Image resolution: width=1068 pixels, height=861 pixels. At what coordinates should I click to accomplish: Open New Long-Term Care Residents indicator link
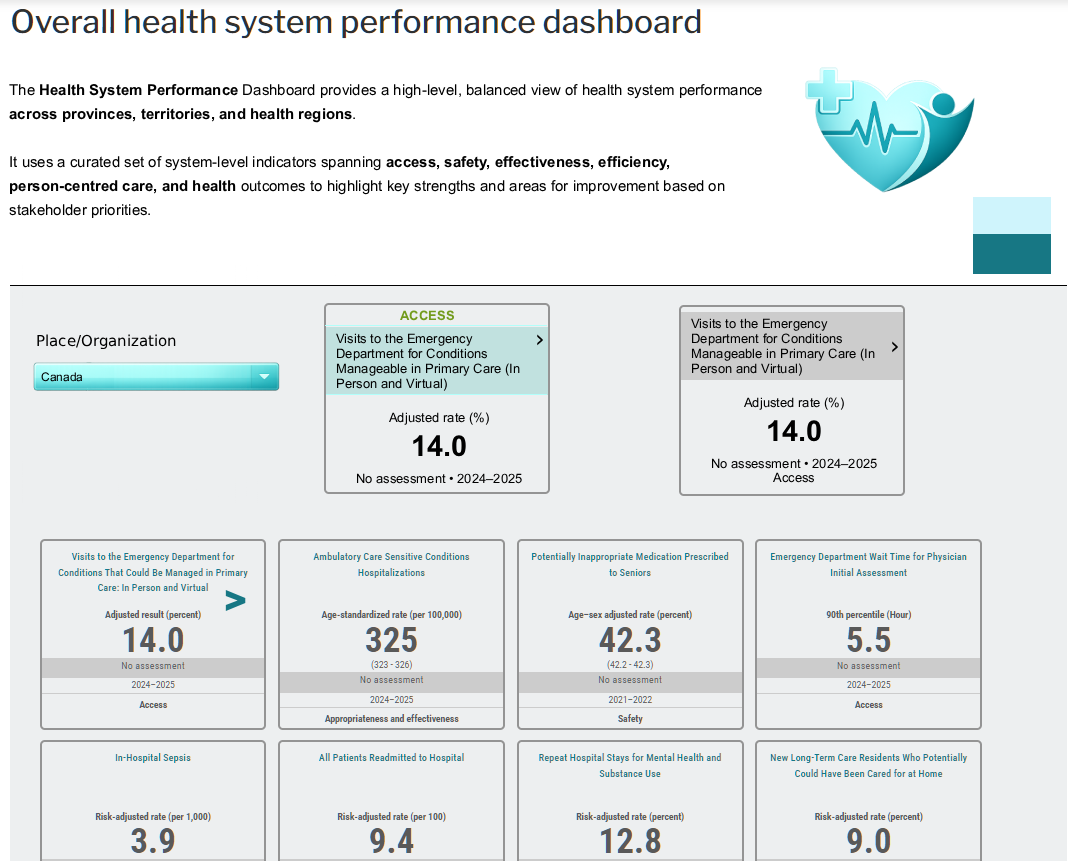tap(868, 765)
